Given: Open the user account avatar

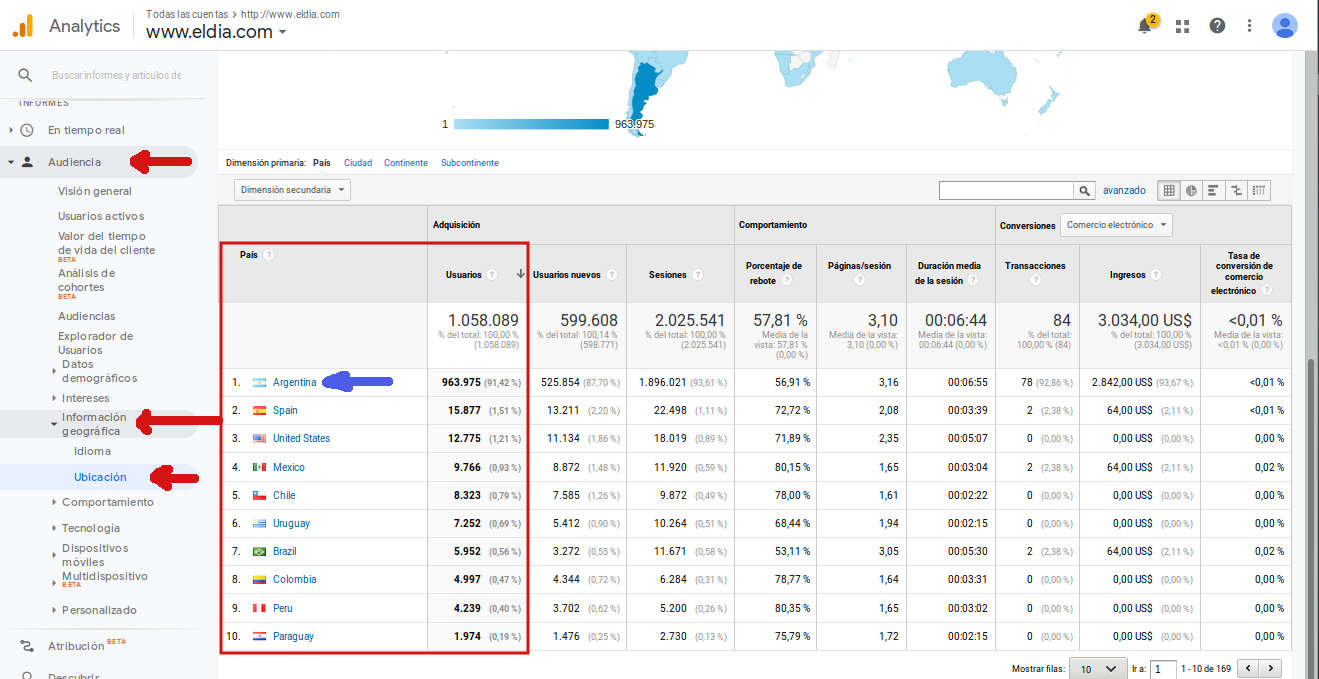Looking at the screenshot, I should click(x=1284, y=26).
